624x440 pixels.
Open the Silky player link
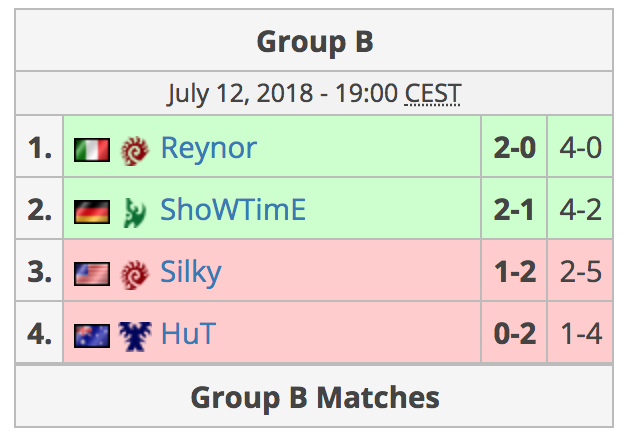[x=191, y=273]
